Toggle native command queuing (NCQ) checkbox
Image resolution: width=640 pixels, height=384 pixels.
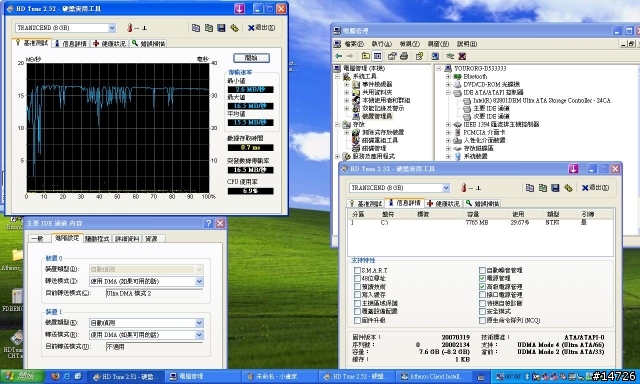pyautogui.click(x=482, y=320)
